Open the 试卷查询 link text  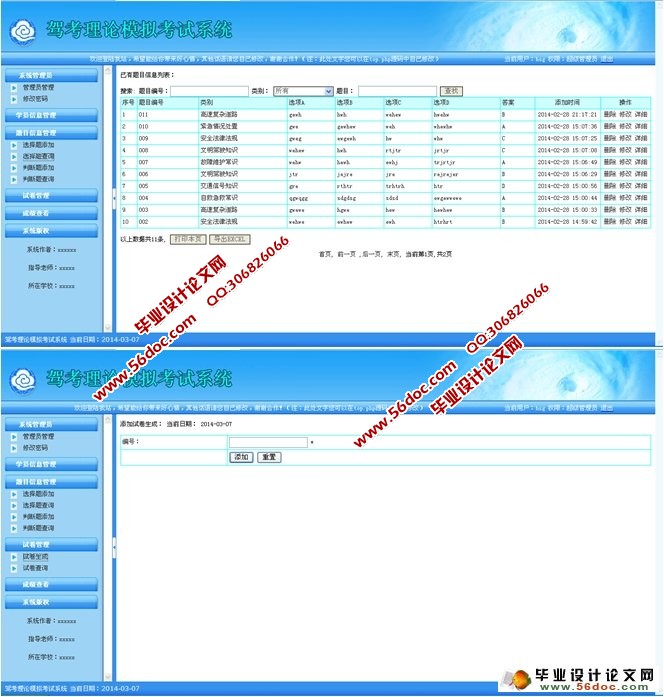35,569
